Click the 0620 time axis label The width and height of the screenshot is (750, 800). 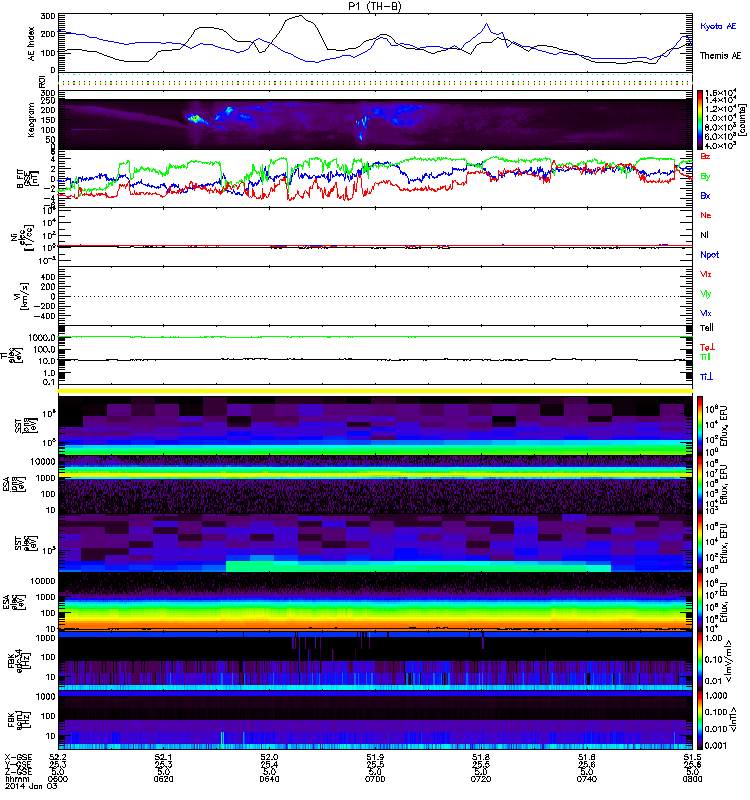[x=163, y=779]
